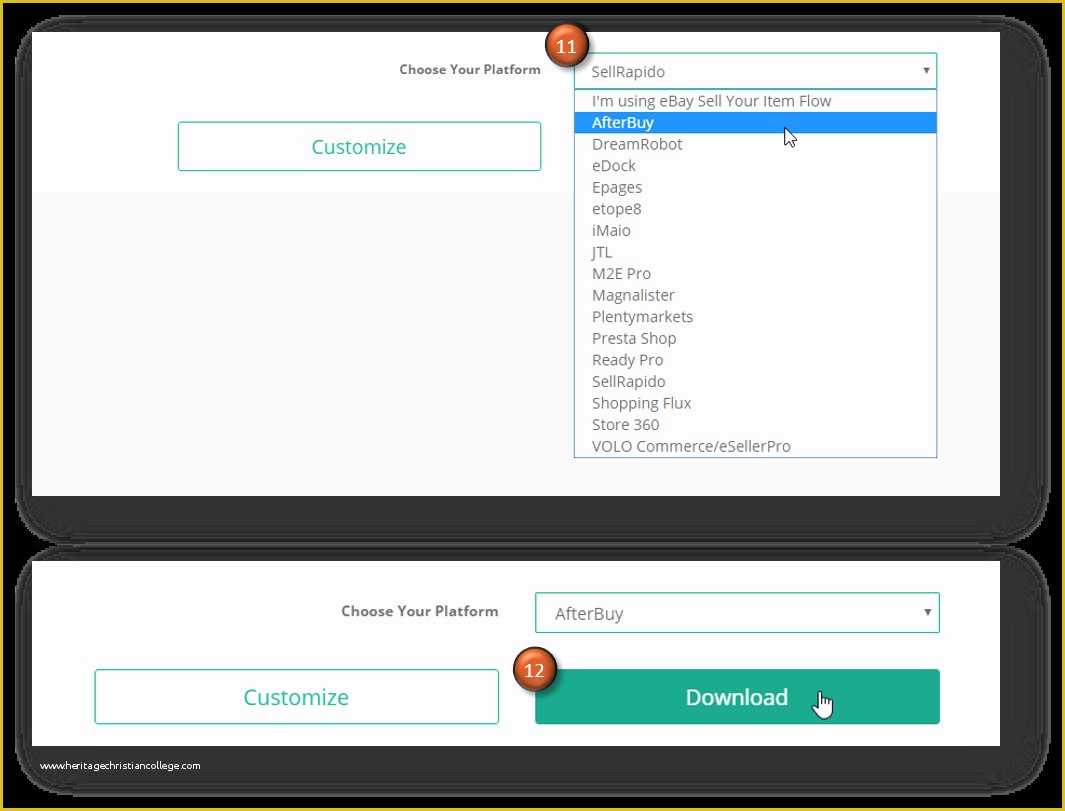Select Ready Pro platform
This screenshot has width=1065, height=811.
point(755,360)
